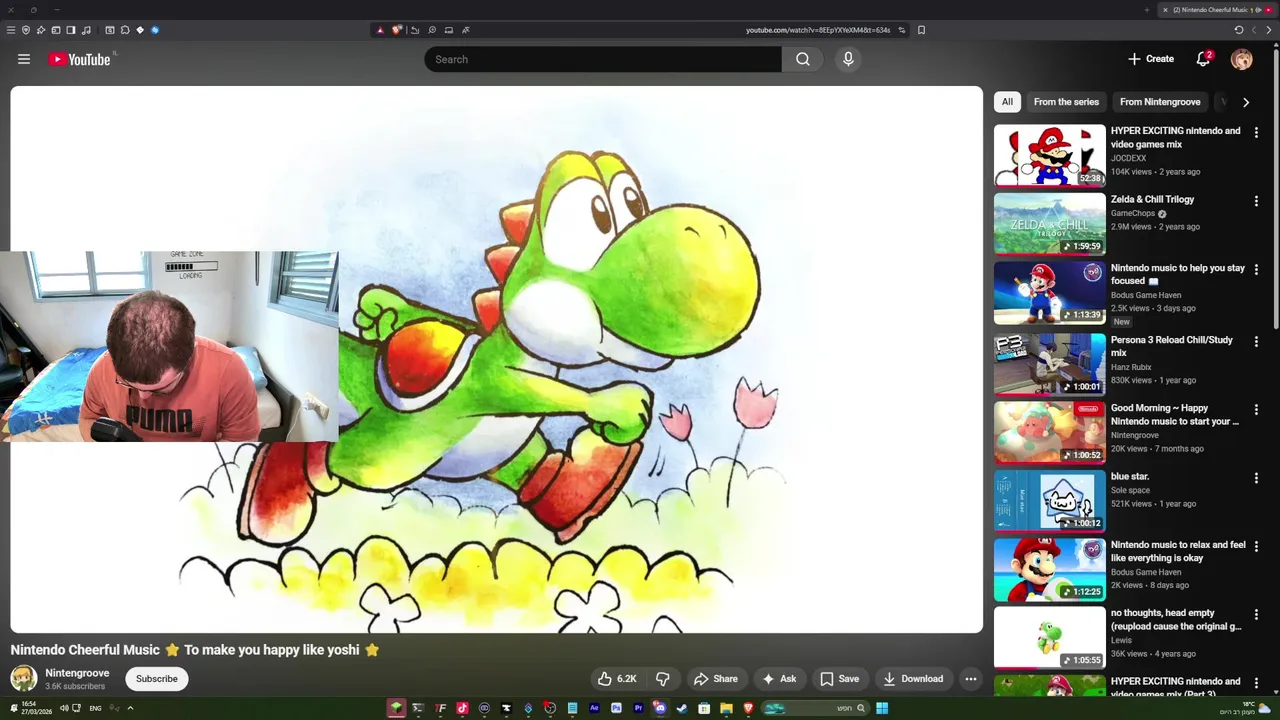1280x720 pixels.
Task: Open options for Zelda & Chill Trilogy
Action: (x=1256, y=201)
